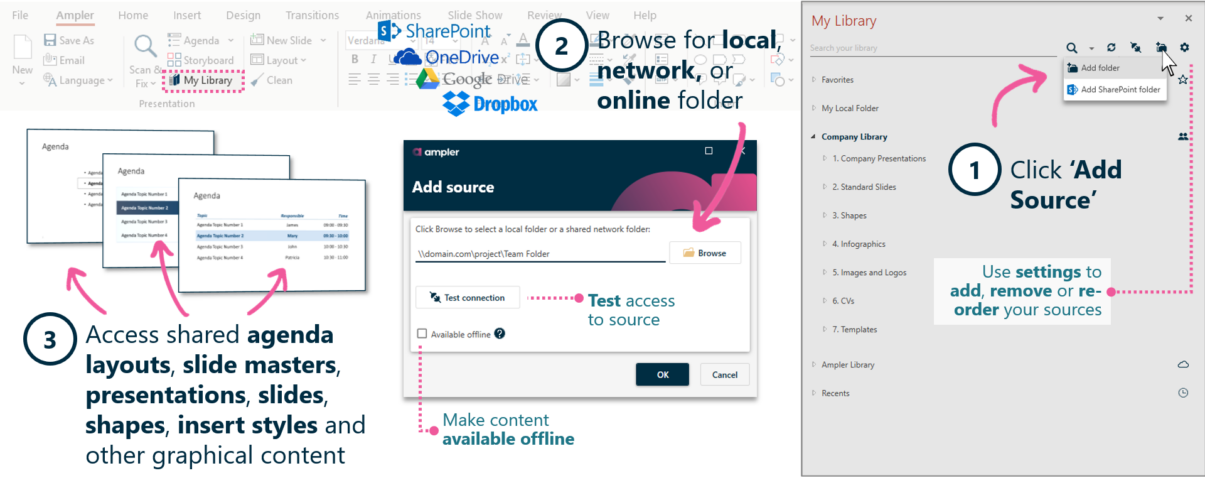Open the Language dropdown in ribbon

pos(80,80)
